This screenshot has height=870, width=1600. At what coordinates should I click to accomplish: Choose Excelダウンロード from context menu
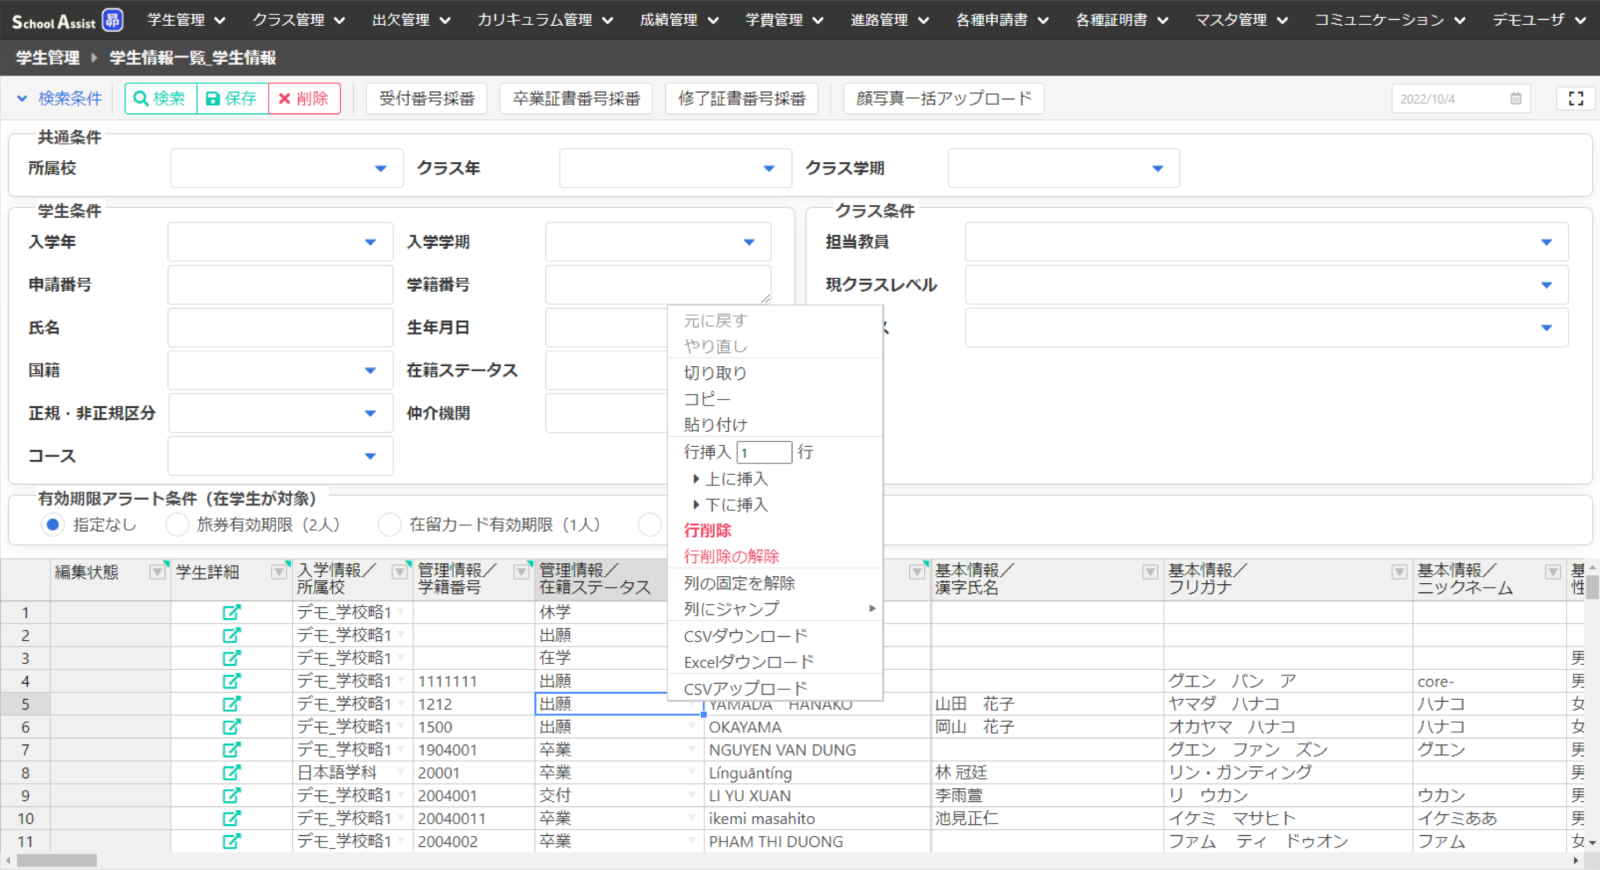(748, 662)
